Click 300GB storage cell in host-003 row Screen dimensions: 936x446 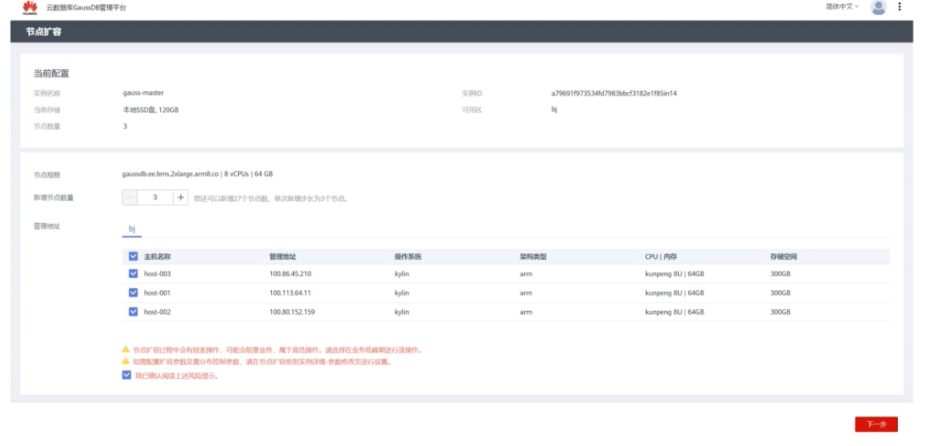tap(780, 274)
